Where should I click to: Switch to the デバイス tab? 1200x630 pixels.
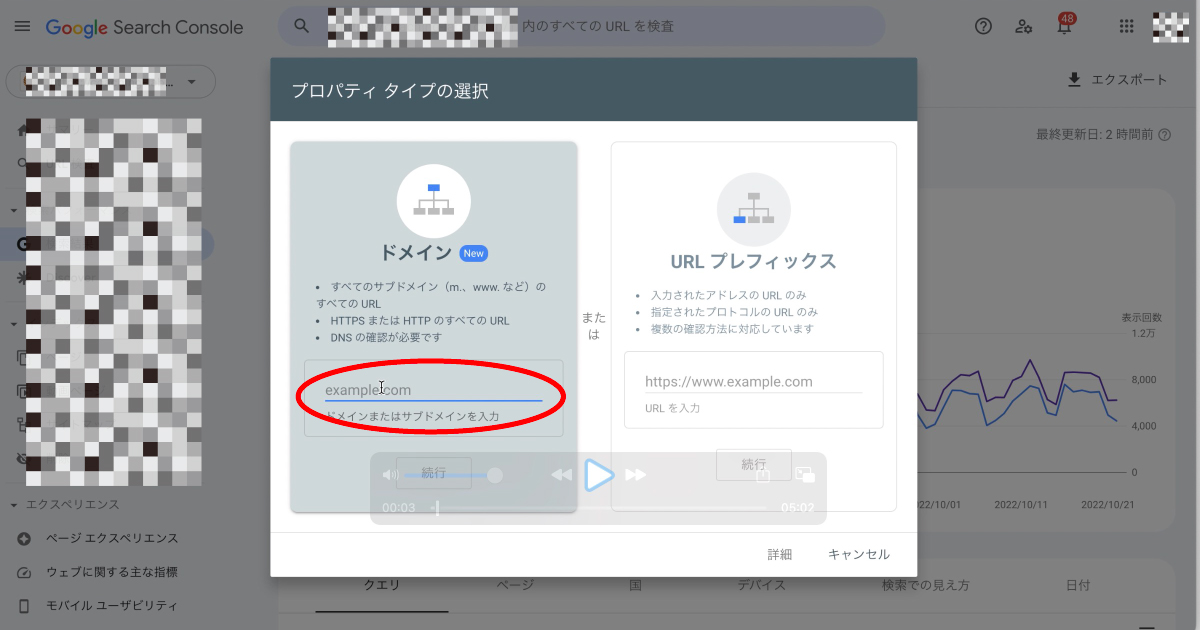(x=762, y=586)
